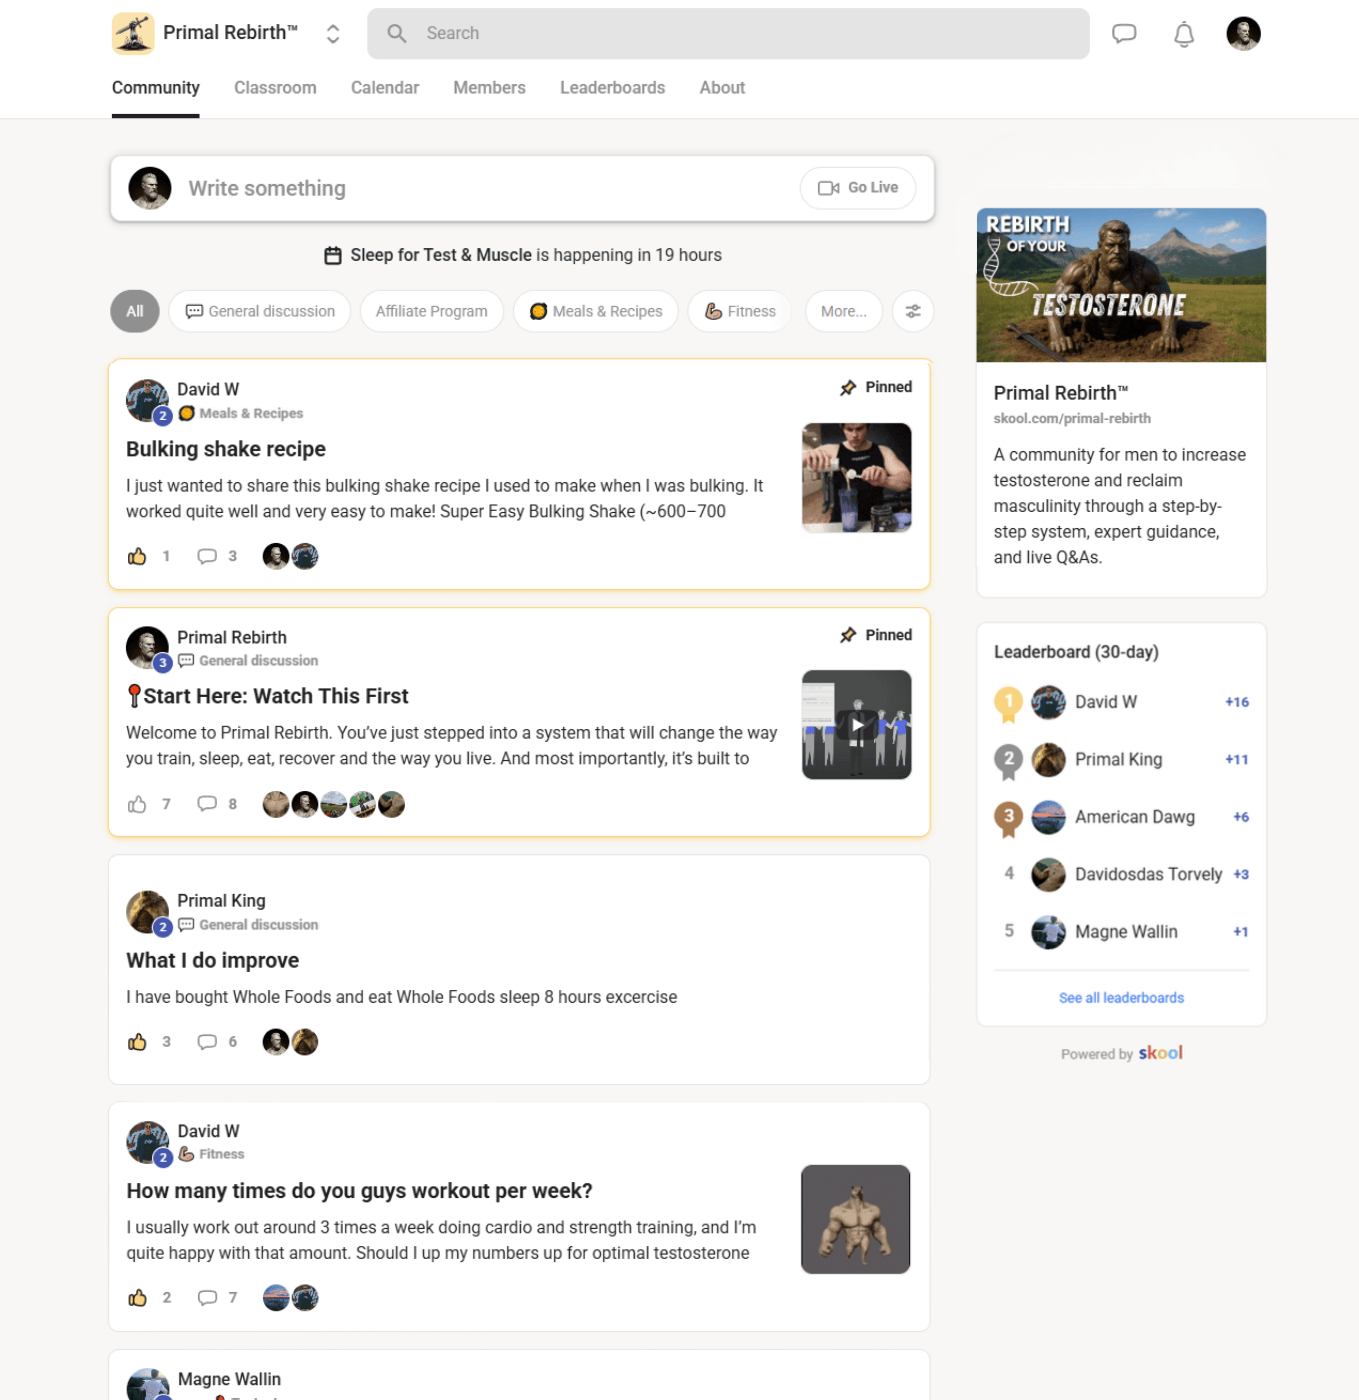Filter by Affiliate Program
This screenshot has width=1359, height=1400.
click(x=432, y=311)
